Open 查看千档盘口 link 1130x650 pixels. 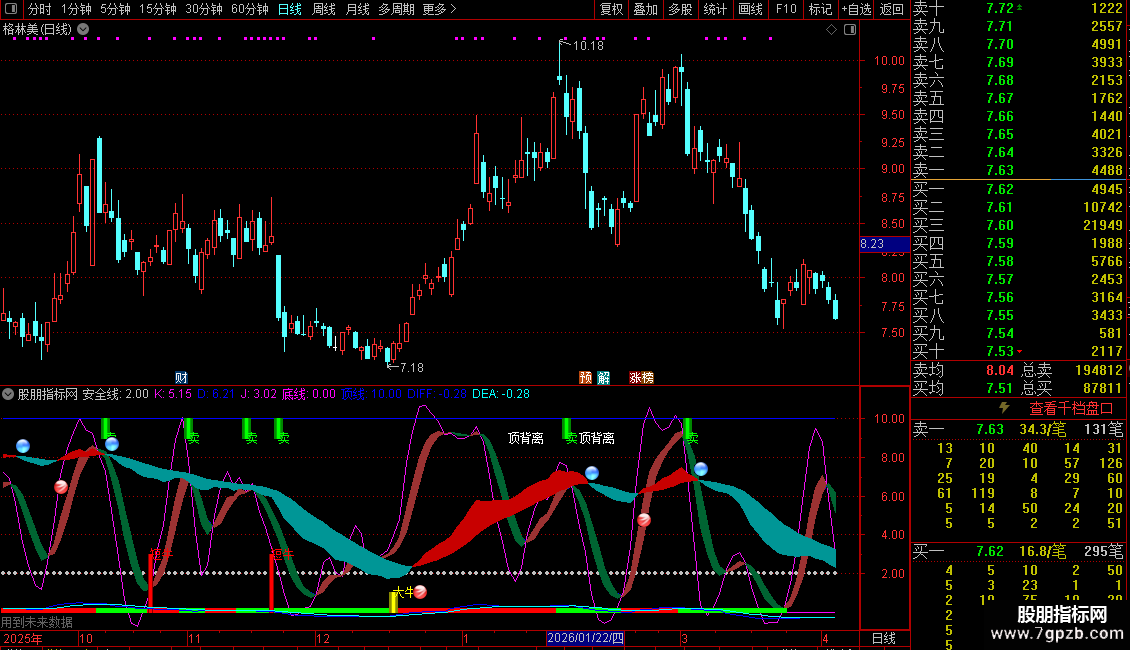[x=1072, y=408]
